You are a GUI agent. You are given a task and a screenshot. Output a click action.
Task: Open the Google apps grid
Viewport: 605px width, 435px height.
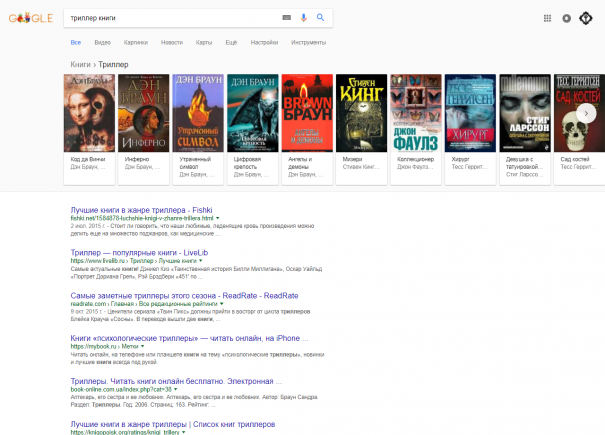click(547, 18)
